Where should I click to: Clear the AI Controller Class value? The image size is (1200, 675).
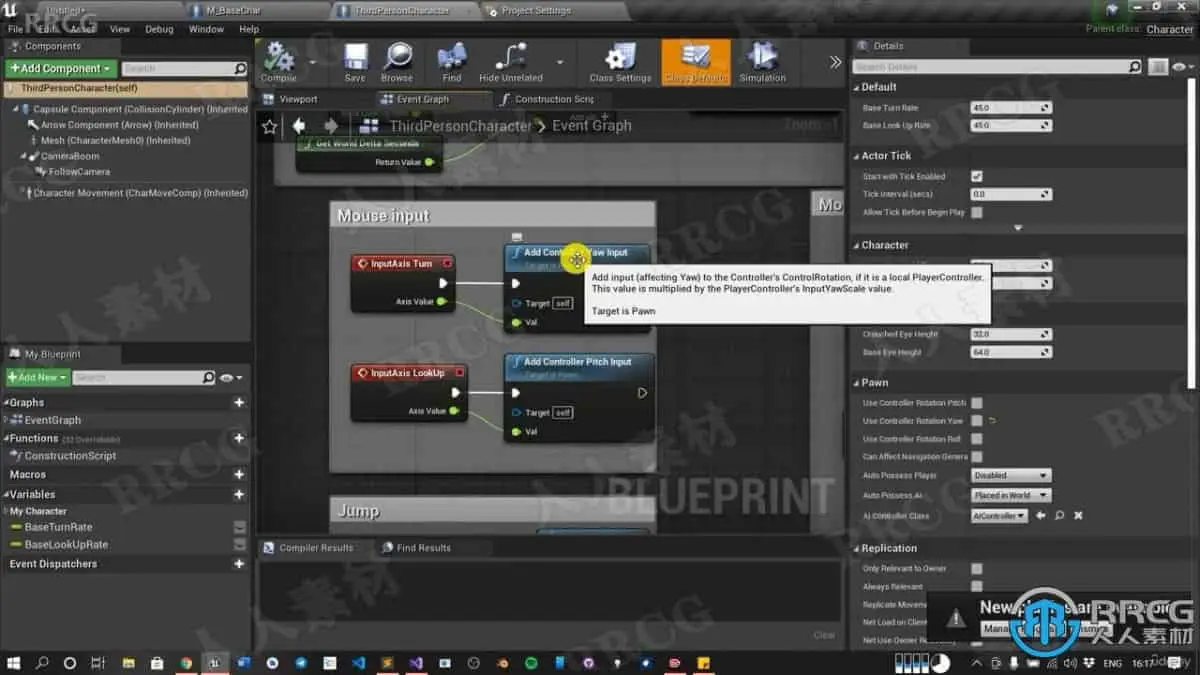click(1078, 516)
